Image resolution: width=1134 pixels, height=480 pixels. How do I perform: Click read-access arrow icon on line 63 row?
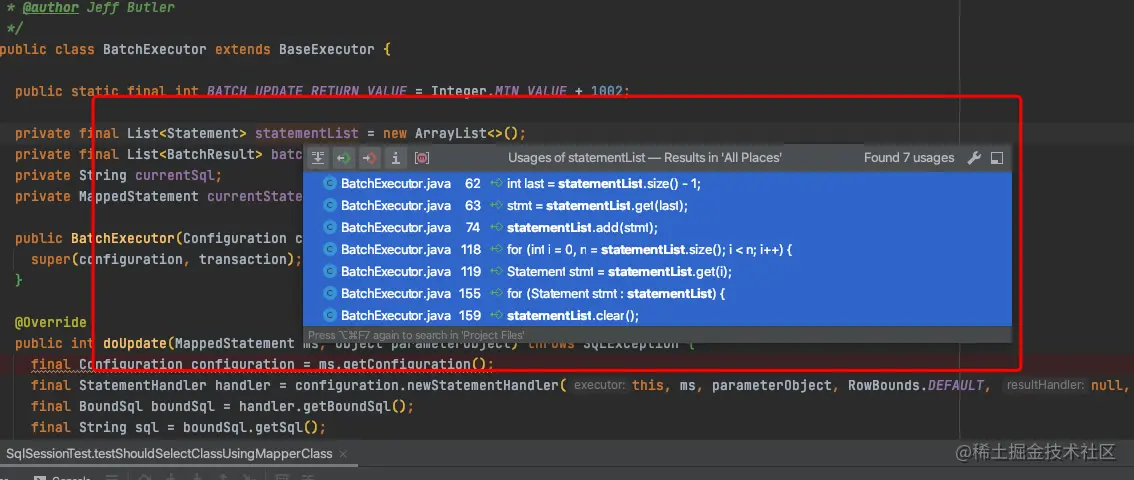tap(496, 205)
